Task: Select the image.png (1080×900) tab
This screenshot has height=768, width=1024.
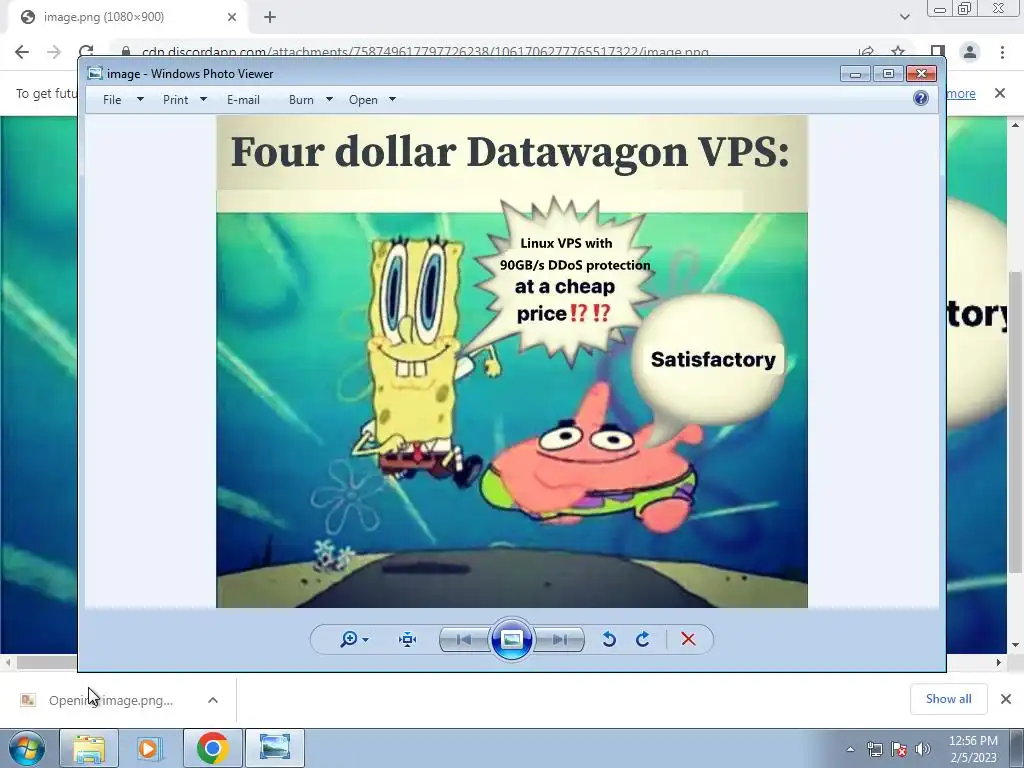Action: pos(128,17)
